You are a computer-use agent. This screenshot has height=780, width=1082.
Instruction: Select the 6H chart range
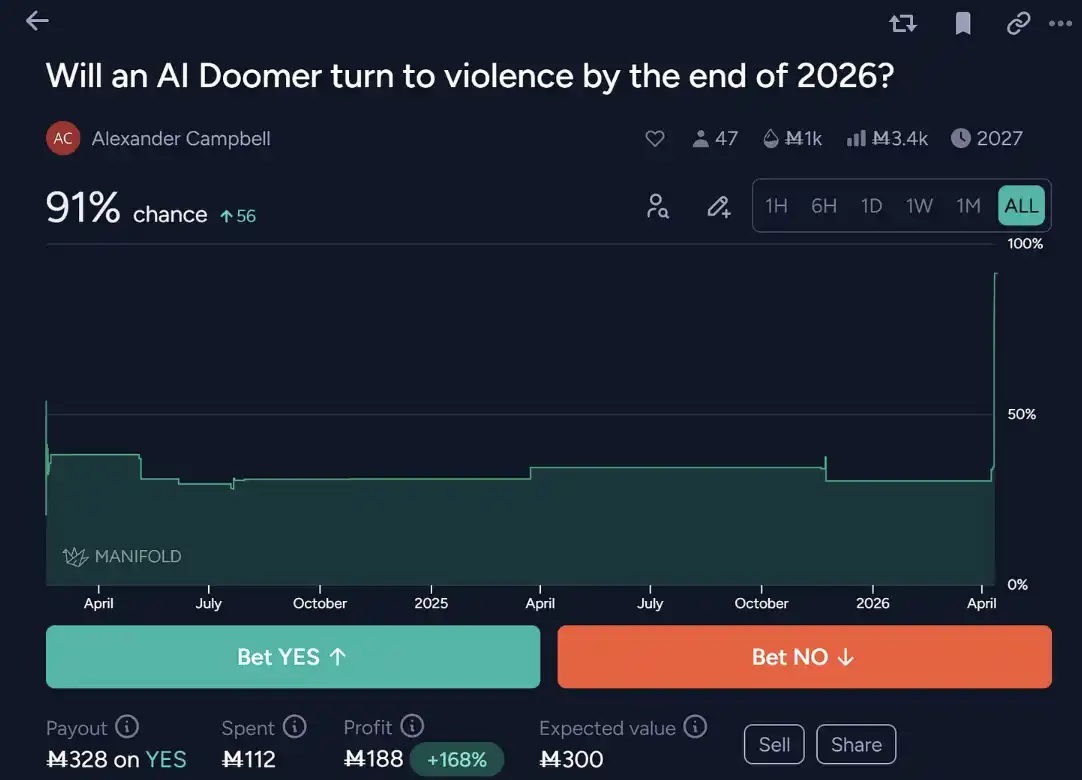pos(824,206)
